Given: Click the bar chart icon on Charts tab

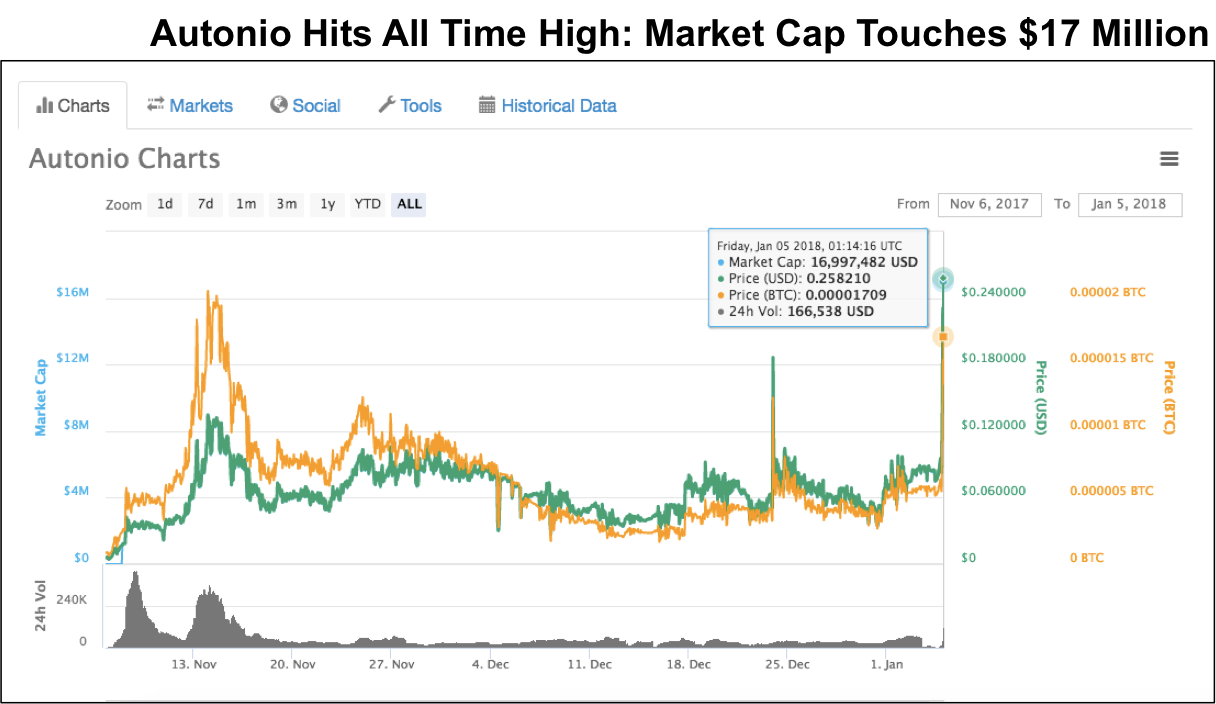Looking at the screenshot, I should (x=44, y=105).
